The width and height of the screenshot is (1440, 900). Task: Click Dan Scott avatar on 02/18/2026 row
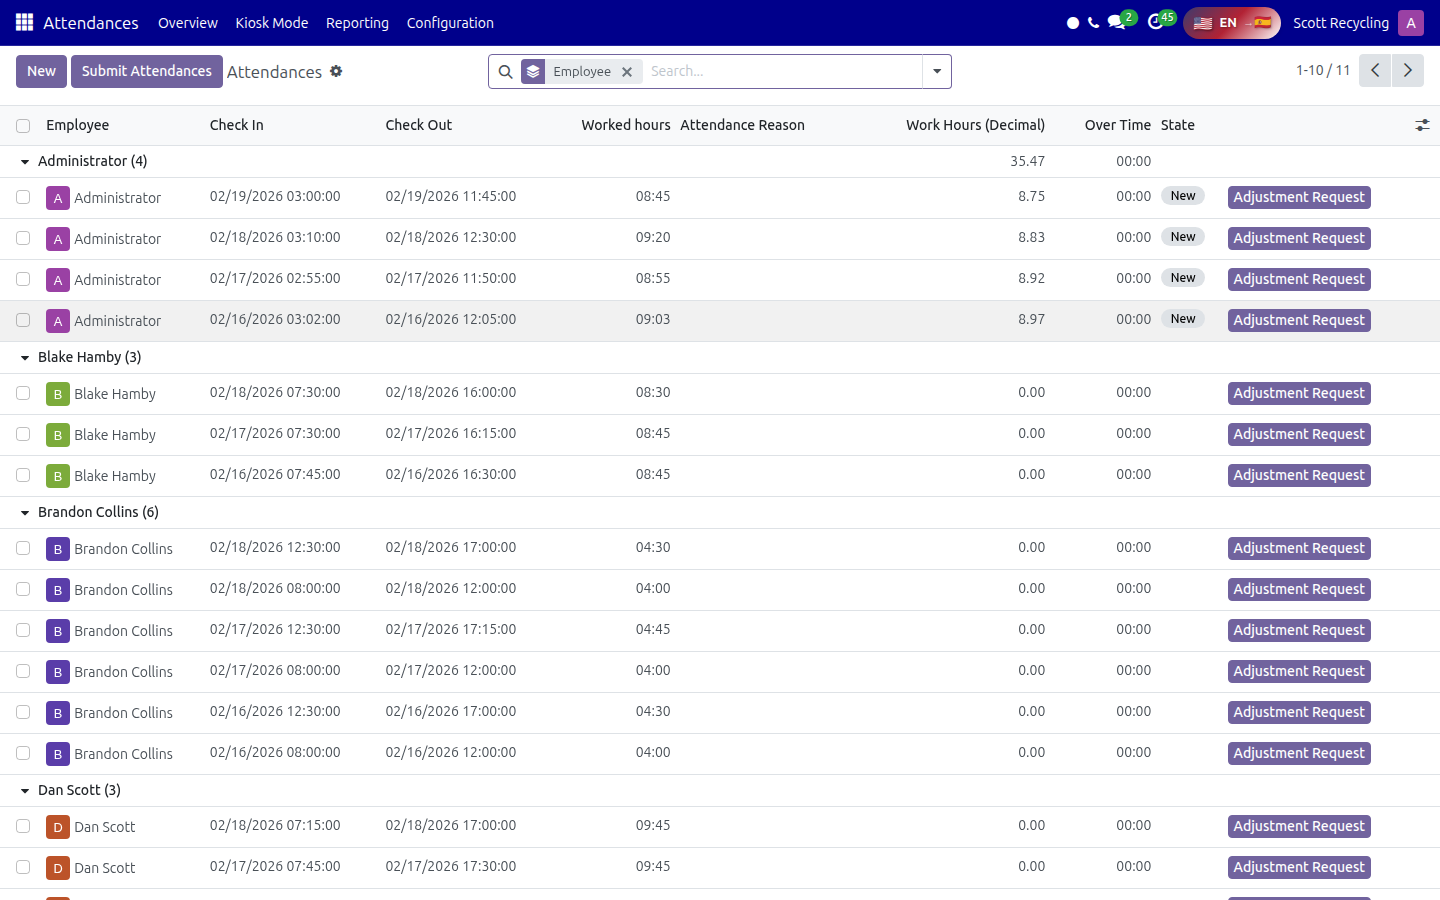click(x=58, y=827)
